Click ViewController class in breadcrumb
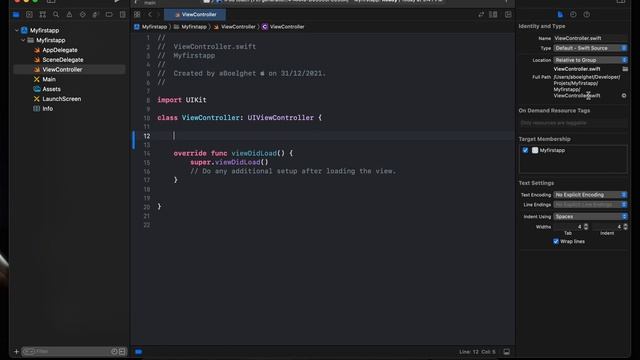 [283, 27]
